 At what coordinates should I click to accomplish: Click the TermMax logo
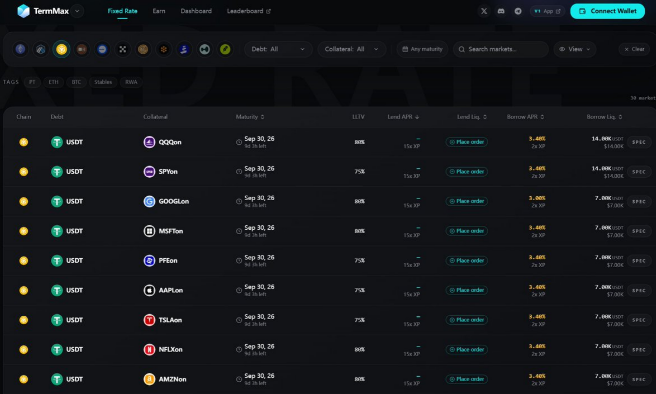coord(43,11)
